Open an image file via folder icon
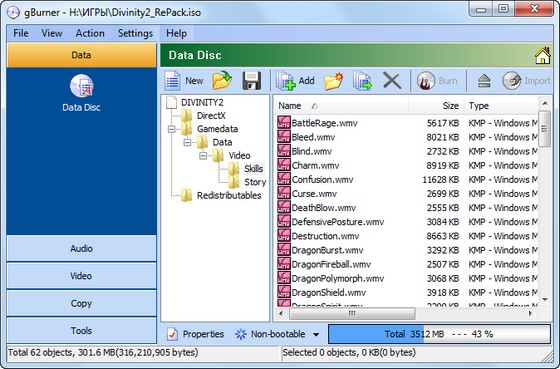Image resolution: width=560 pixels, height=369 pixels. [222, 80]
